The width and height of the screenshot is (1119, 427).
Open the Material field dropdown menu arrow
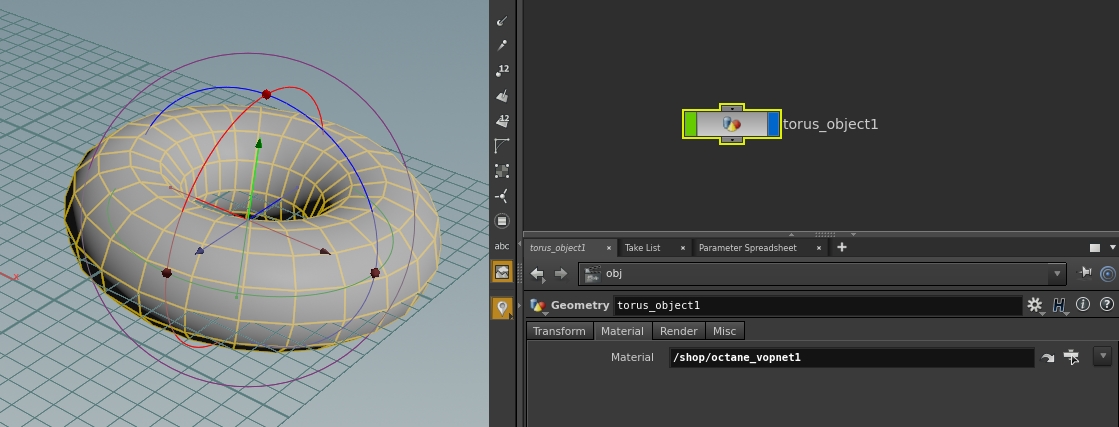click(1103, 355)
